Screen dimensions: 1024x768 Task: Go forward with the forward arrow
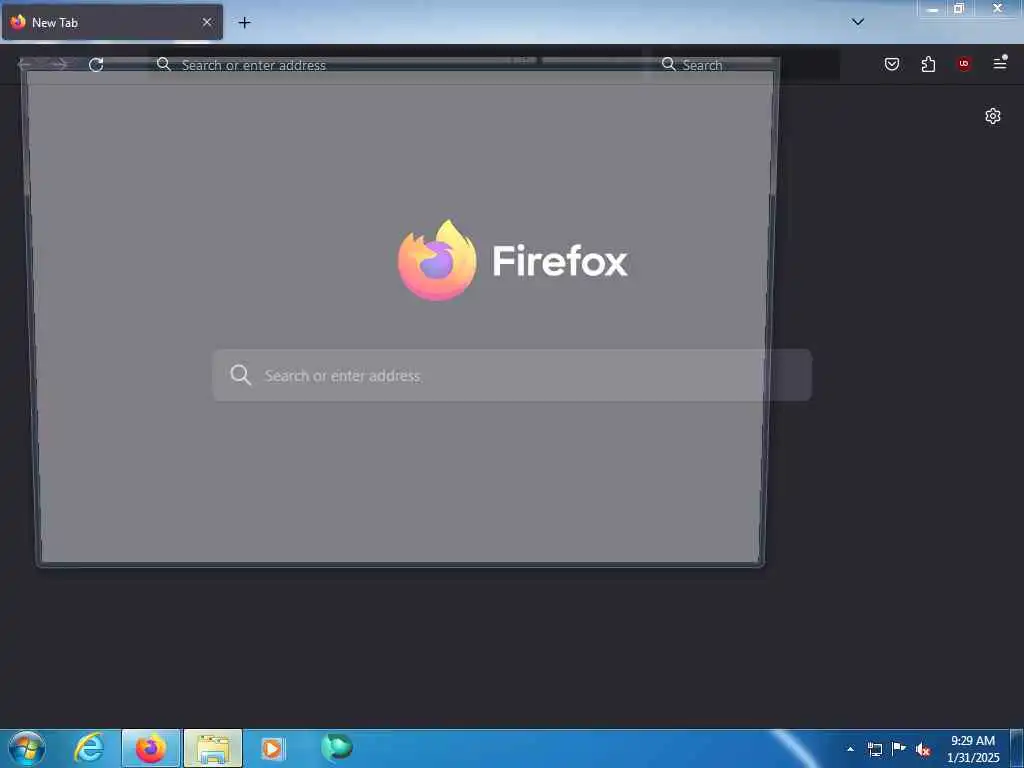59,64
